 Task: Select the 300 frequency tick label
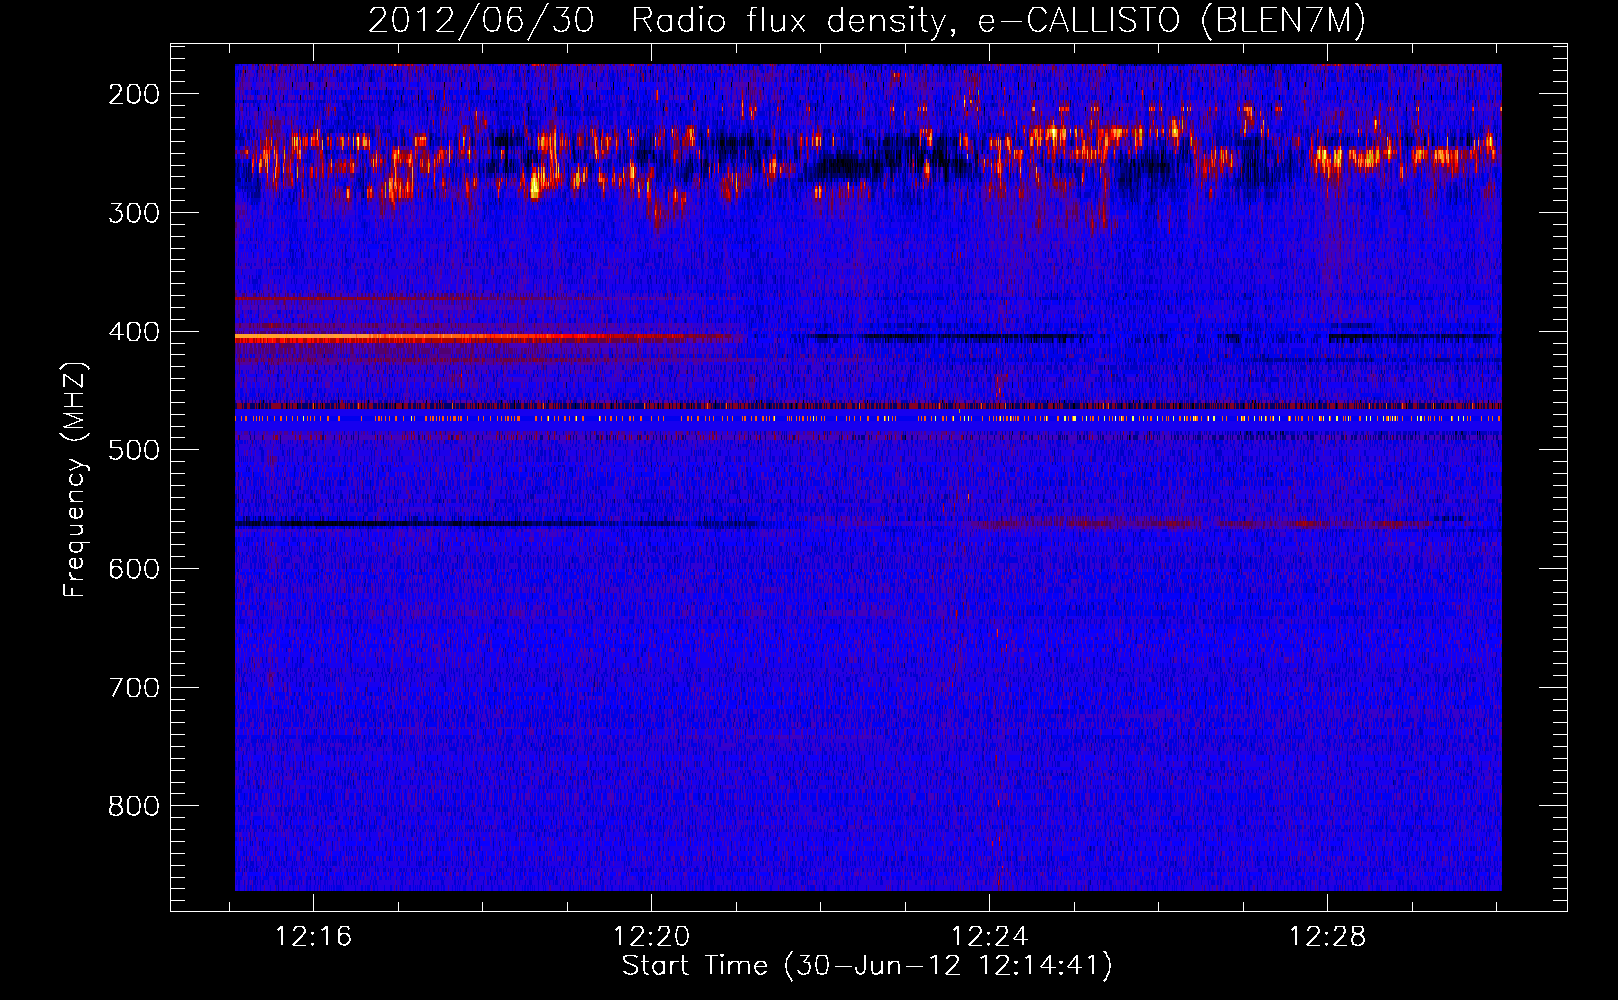(134, 213)
